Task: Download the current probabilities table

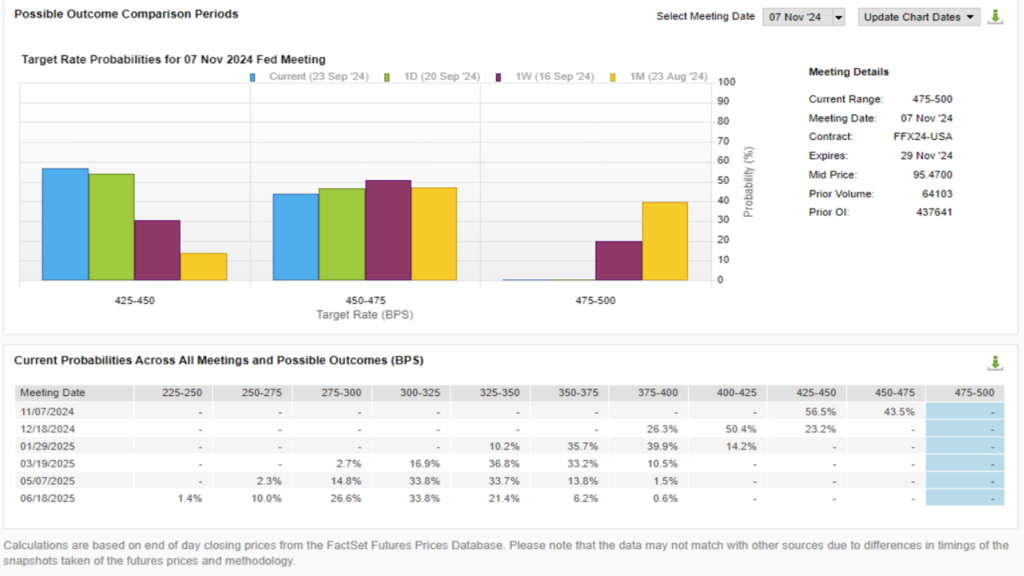Action: [x=995, y=363]
